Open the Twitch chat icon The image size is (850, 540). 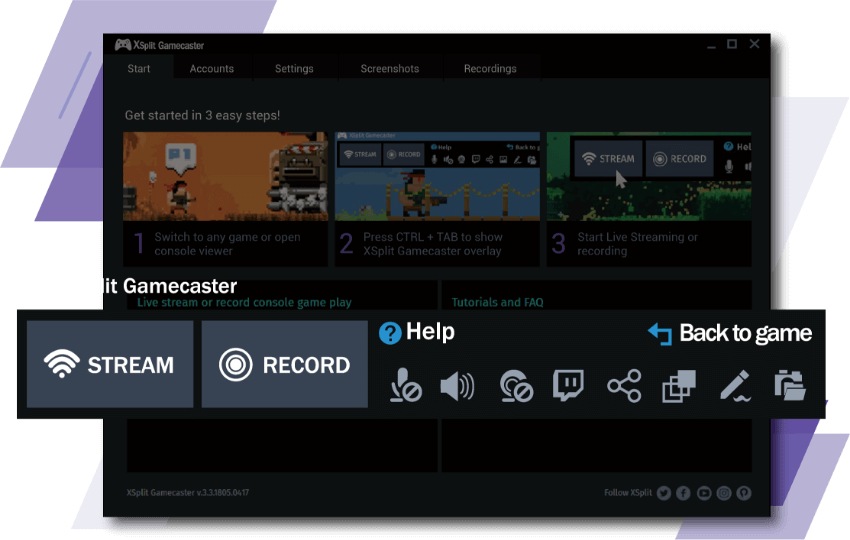pyautogui.click(x=568, y=385)
